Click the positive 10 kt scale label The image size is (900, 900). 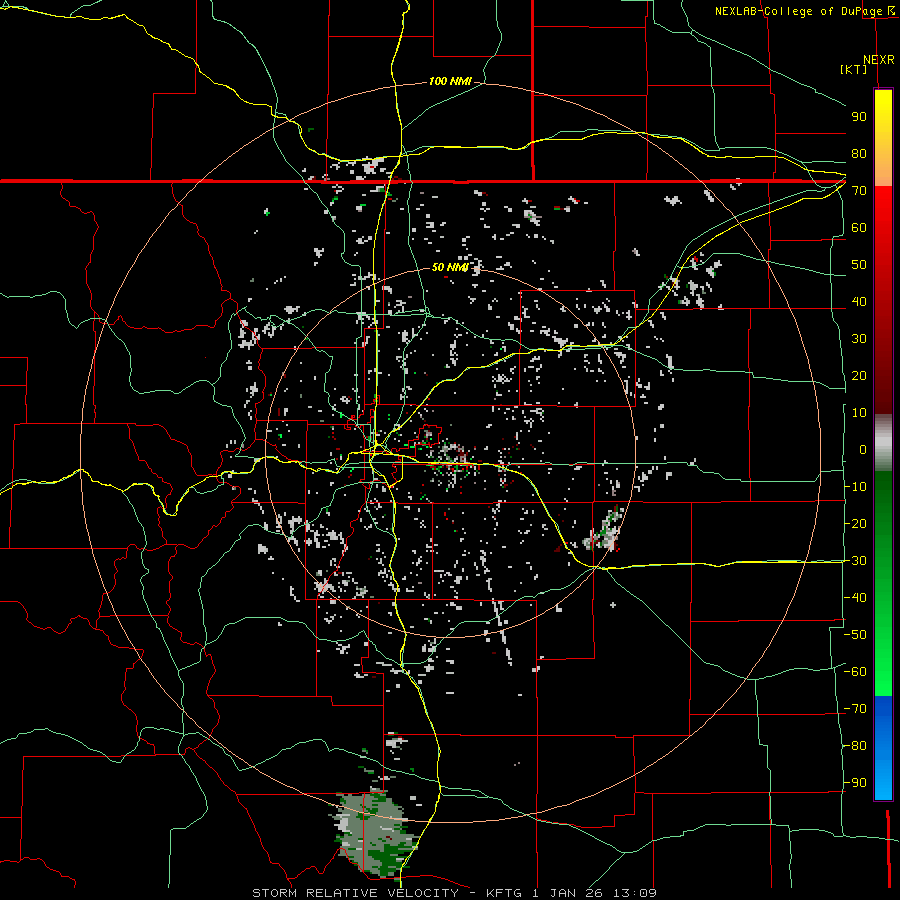[859, 413]
